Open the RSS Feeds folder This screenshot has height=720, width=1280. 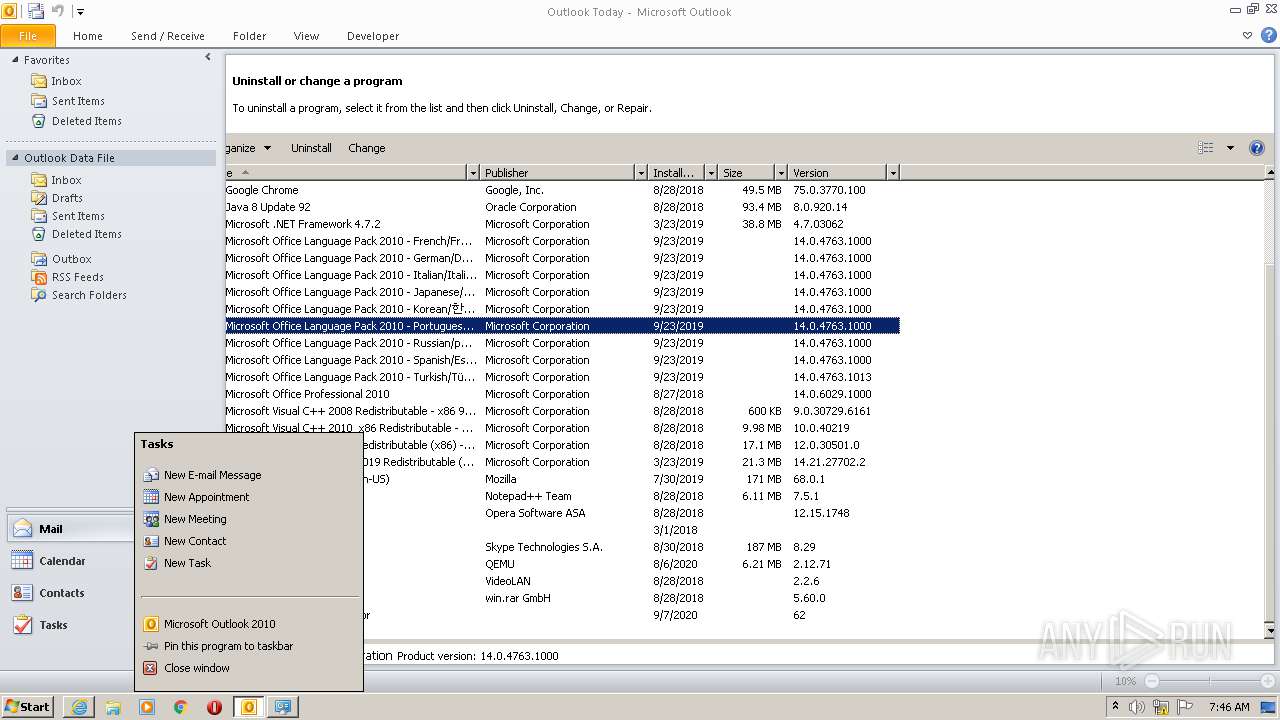click(x=78, y=277)
